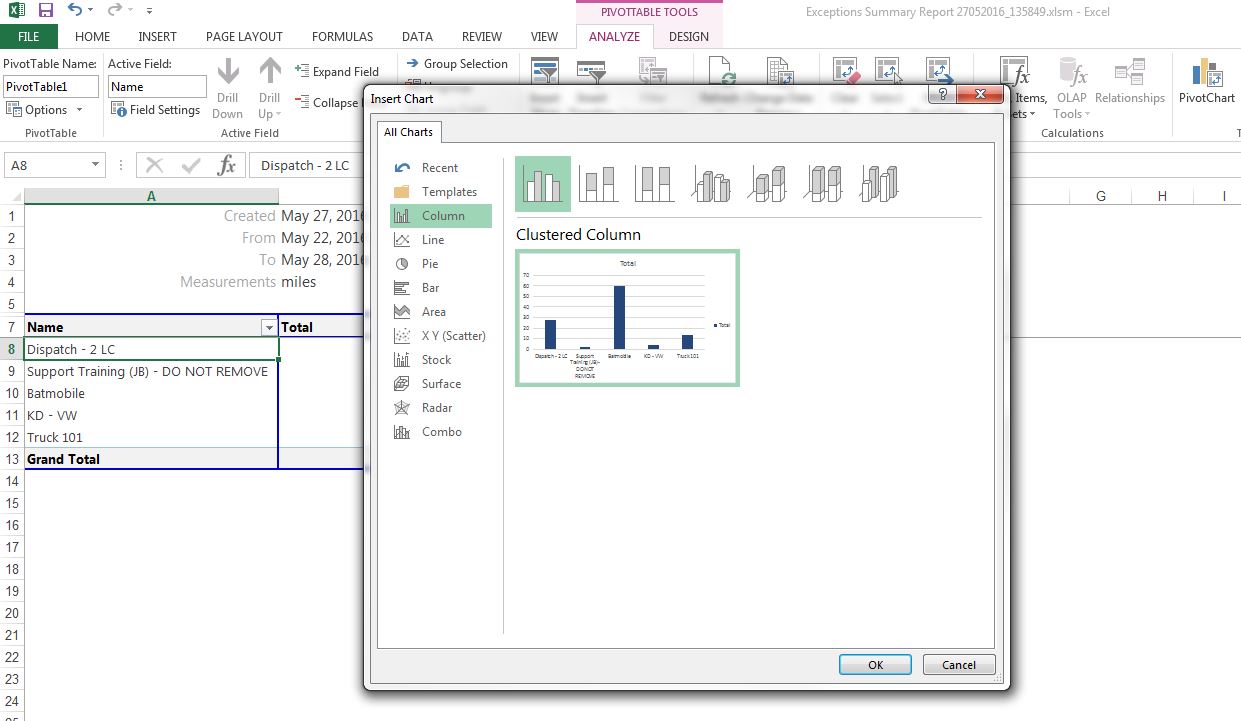This screenshot has width=1241, height=721.
Task: Click Group Selection button
Action: click(x=457, y=63)
